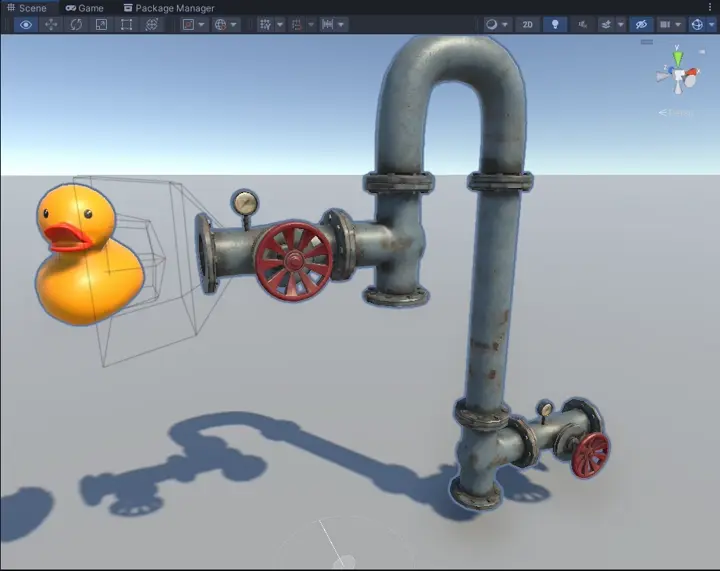Image resolution: width=720 pixels, height=571 pixels.
Task: Toggle scene audio mute
Action: coord(583,24)
